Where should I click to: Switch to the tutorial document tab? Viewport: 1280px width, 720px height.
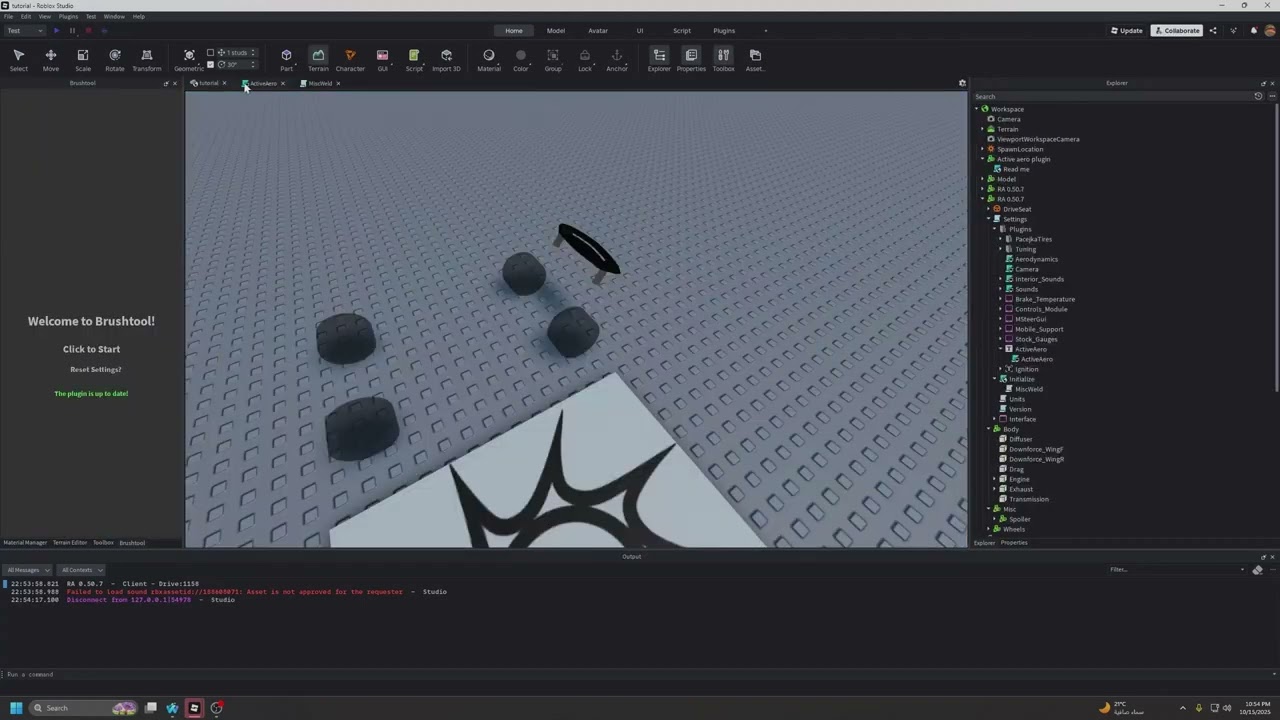coord(208,83)
